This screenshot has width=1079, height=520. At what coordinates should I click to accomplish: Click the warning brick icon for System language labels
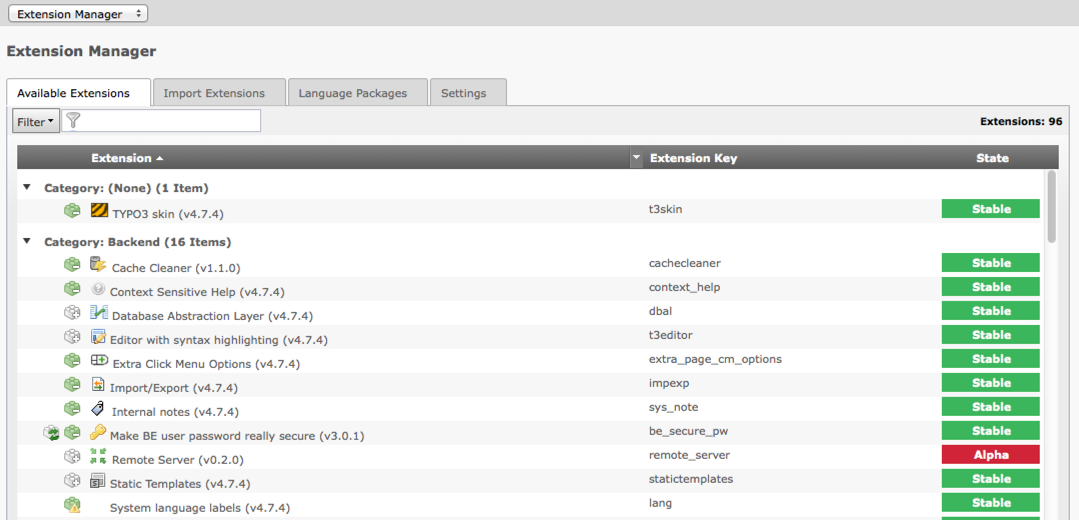(x=72, y=506)
